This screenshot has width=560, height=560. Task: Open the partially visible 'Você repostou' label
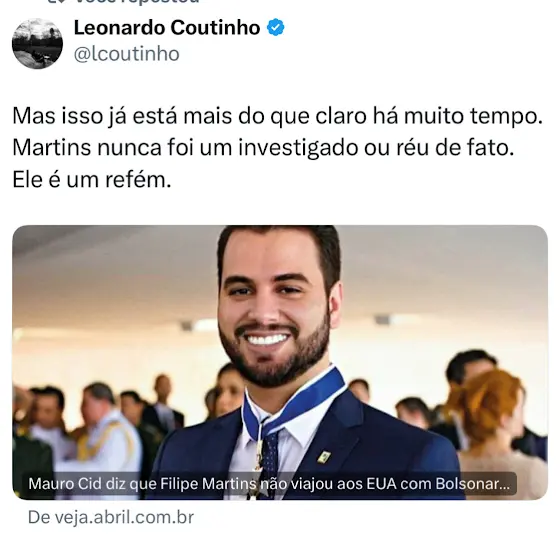[138, 1]
